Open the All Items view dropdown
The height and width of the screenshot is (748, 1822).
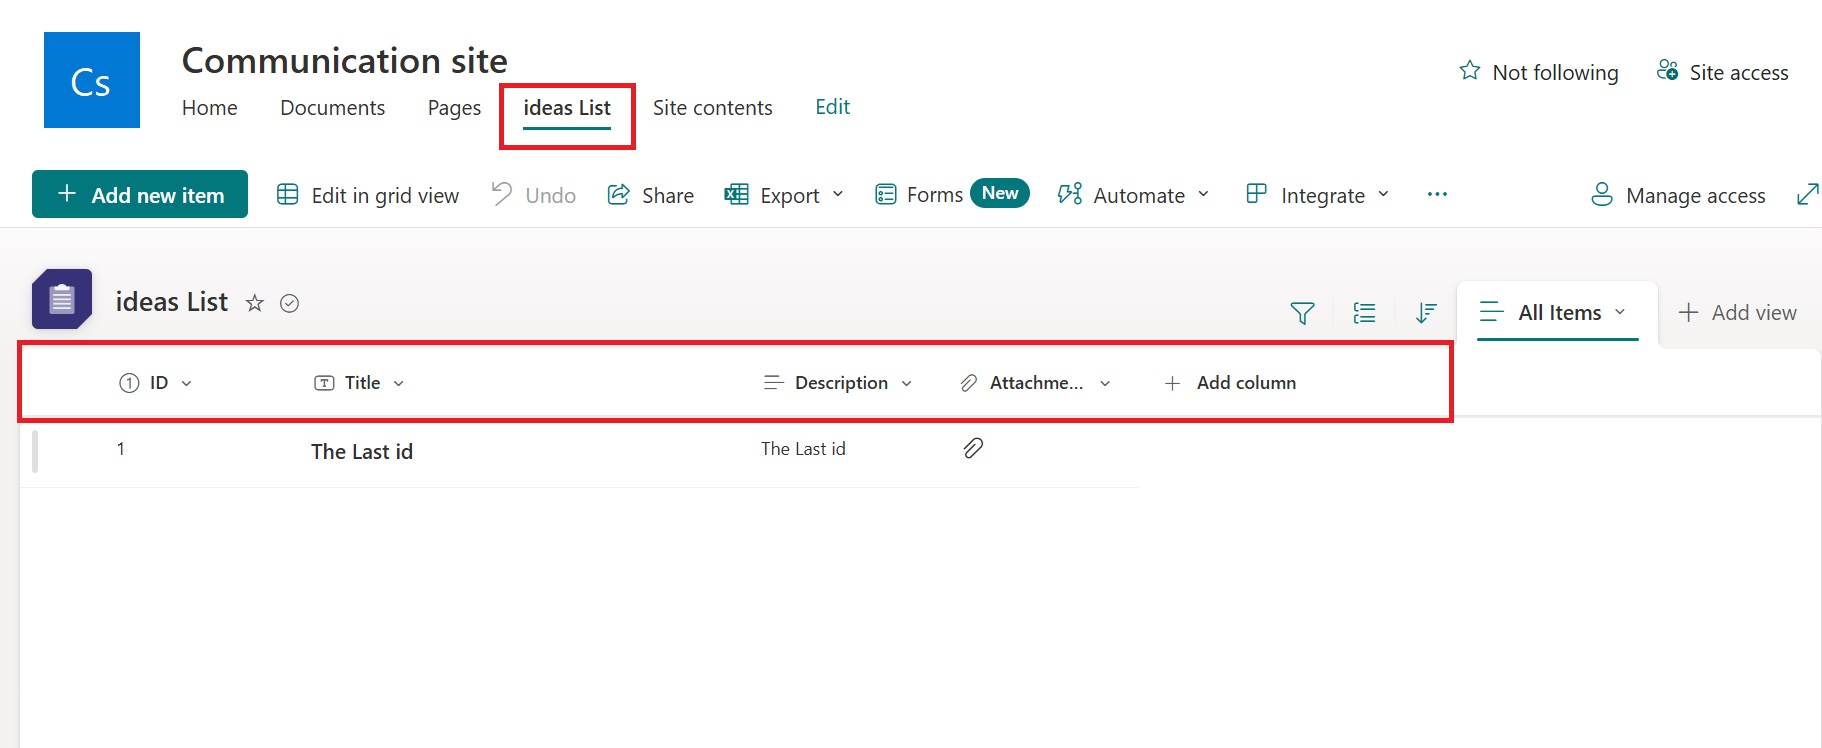point(1558,313)
